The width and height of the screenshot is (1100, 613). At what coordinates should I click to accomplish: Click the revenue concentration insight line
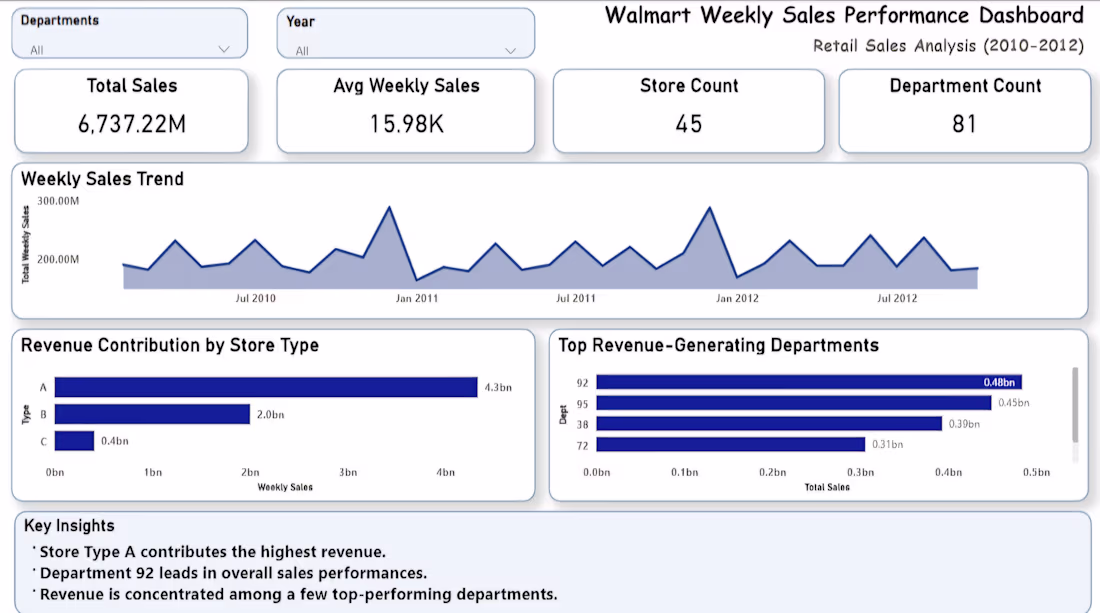298,594
